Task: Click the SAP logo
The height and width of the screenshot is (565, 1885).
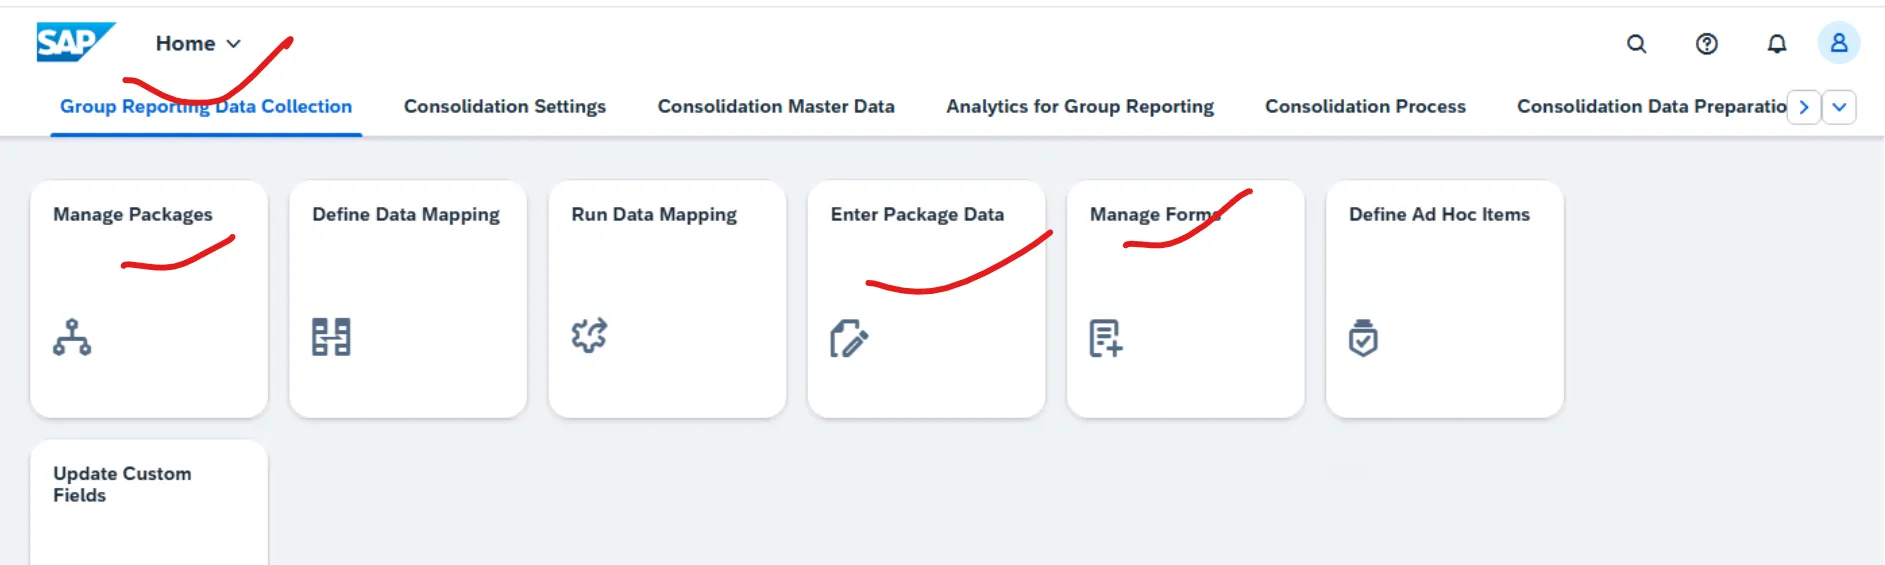Action: (x=75, y=43)
